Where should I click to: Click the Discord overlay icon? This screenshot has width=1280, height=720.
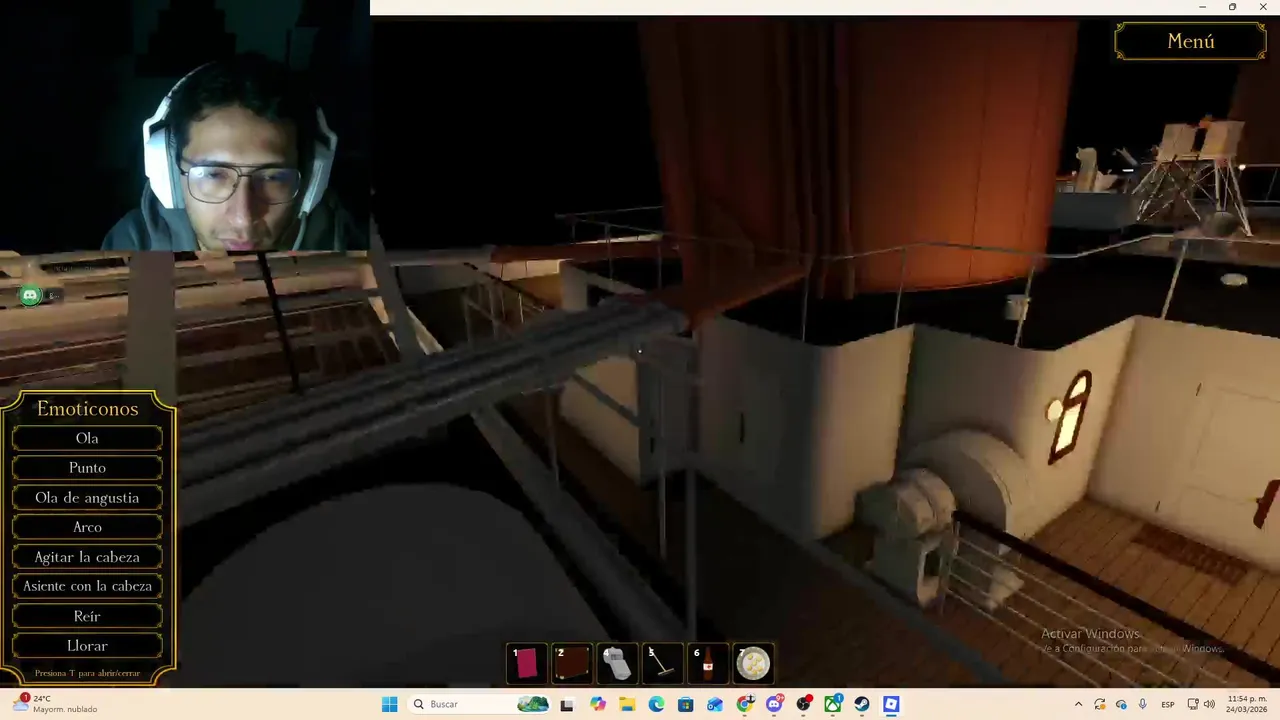pyautogui.click(x=30, y=295)
